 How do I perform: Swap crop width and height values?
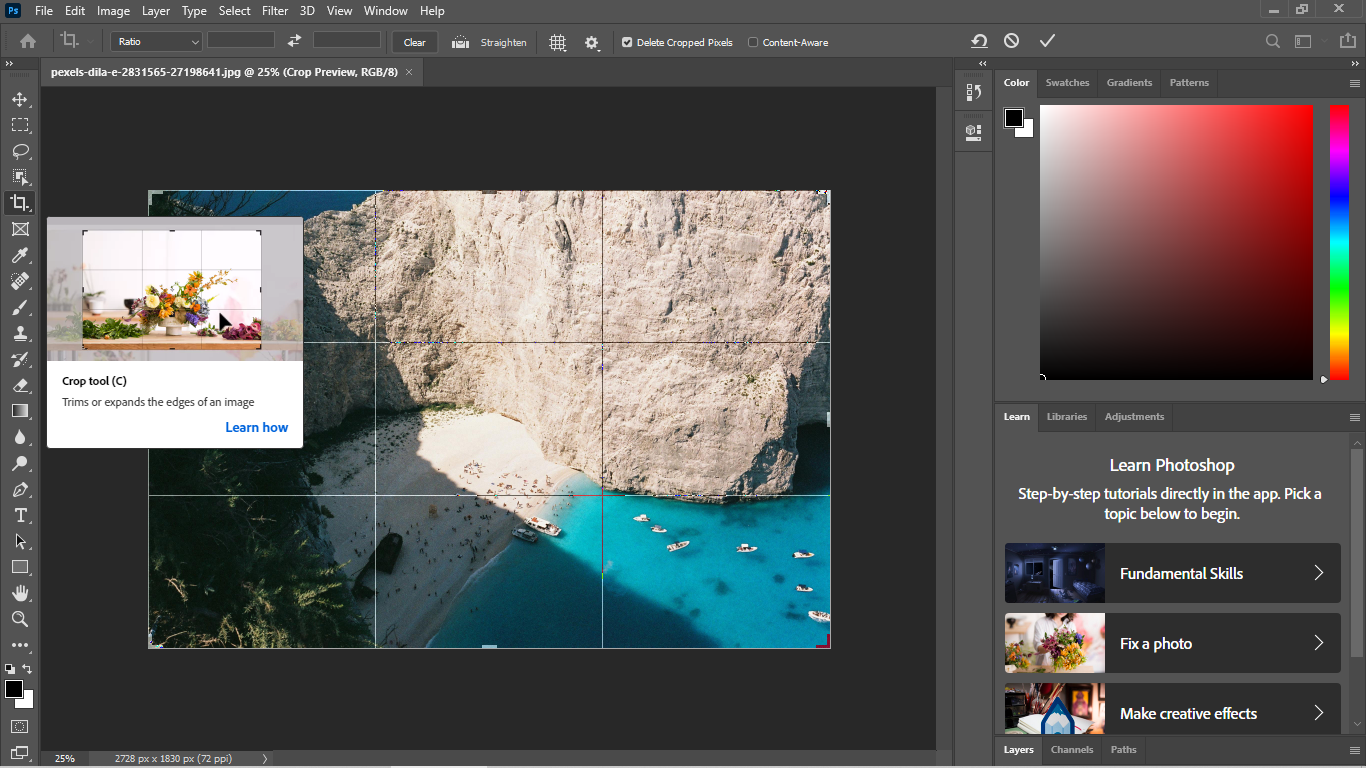pos(294,41)
